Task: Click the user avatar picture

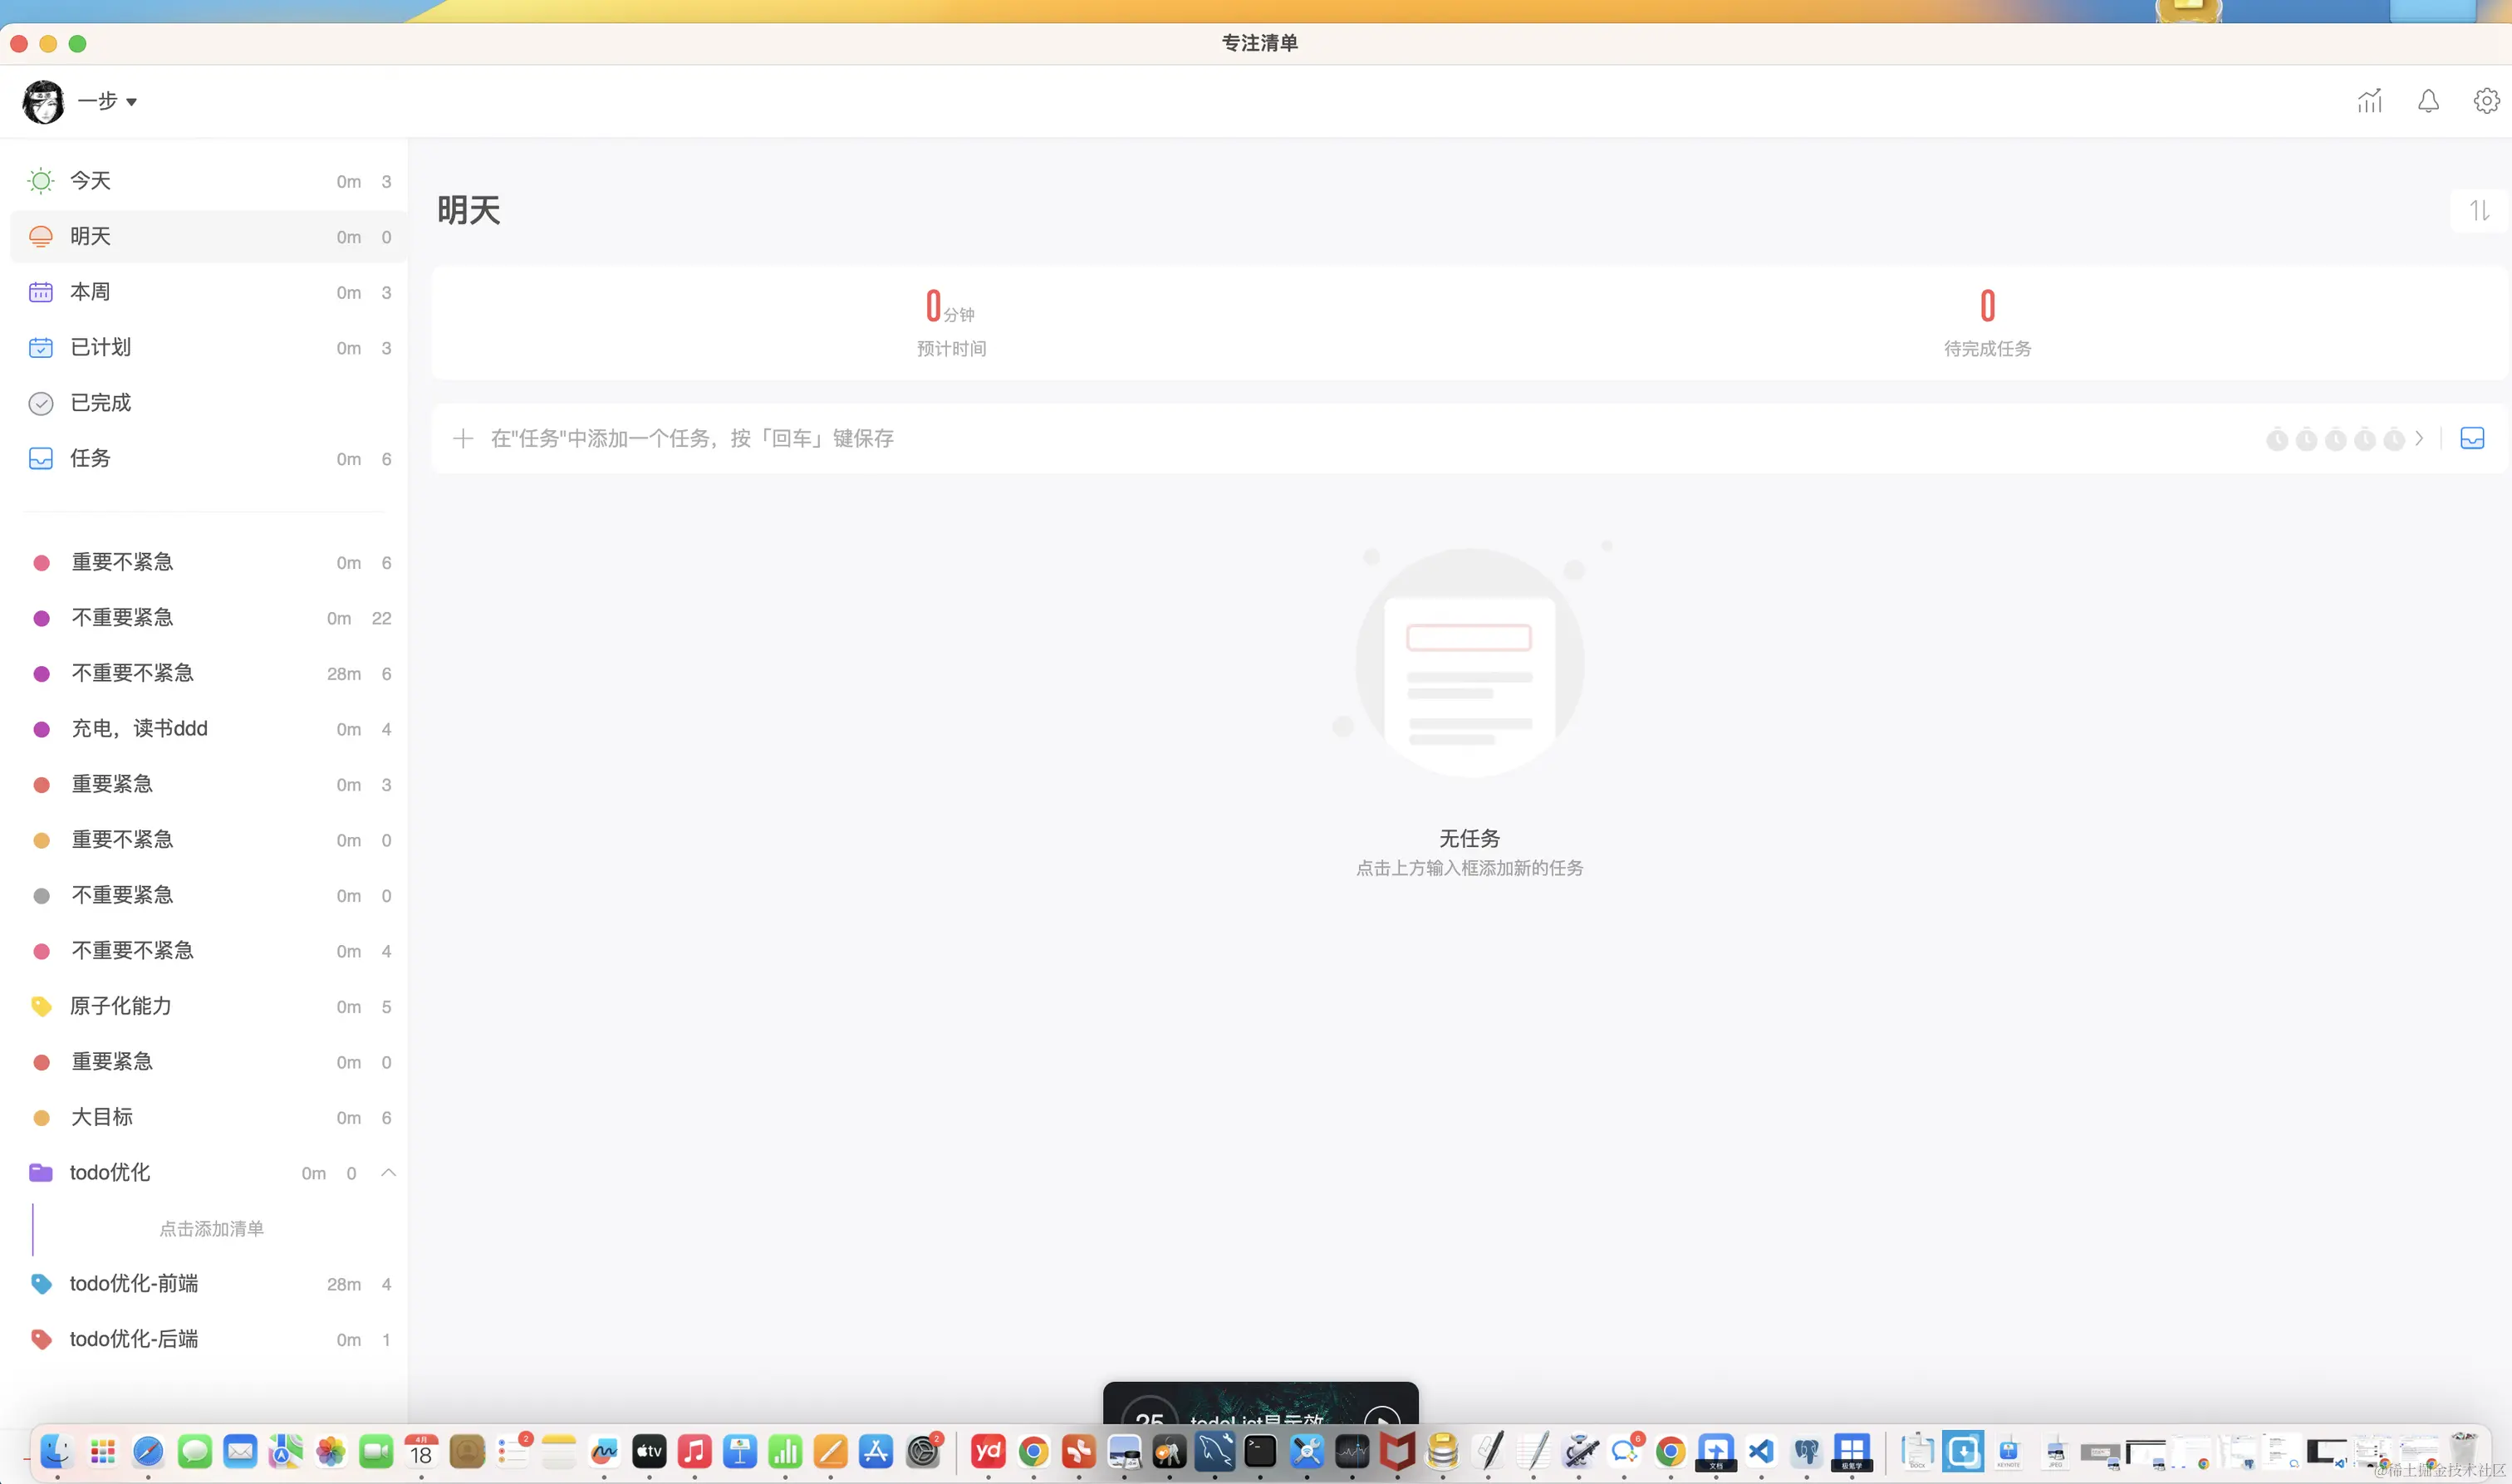Action: (43, 101)
